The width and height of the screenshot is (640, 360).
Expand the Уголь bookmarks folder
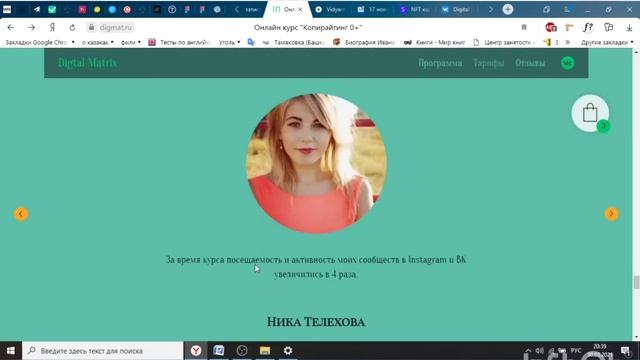(x=229, y=42)
